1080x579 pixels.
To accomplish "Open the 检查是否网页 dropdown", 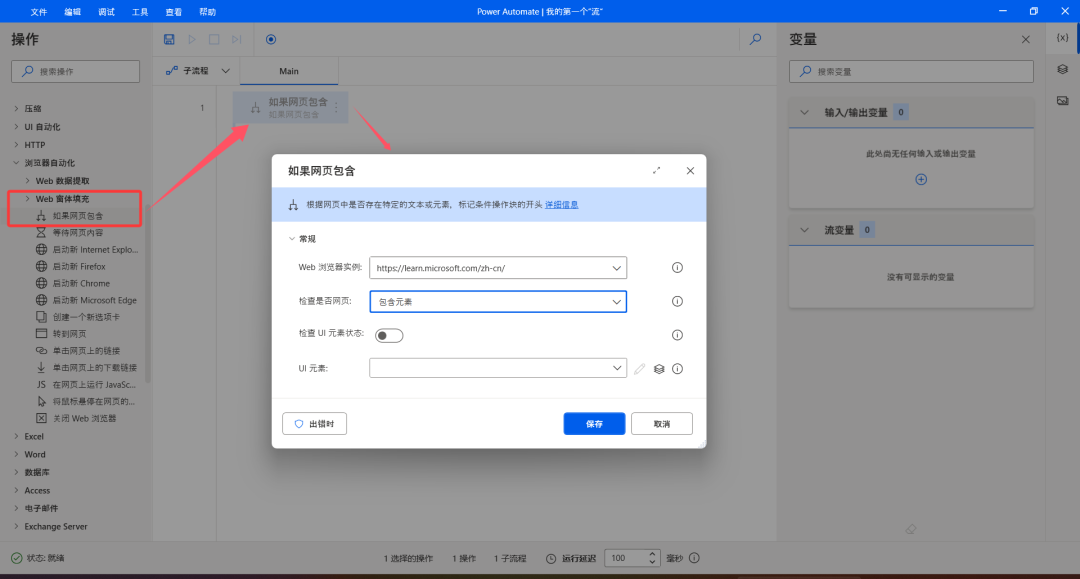I will 497,301.
